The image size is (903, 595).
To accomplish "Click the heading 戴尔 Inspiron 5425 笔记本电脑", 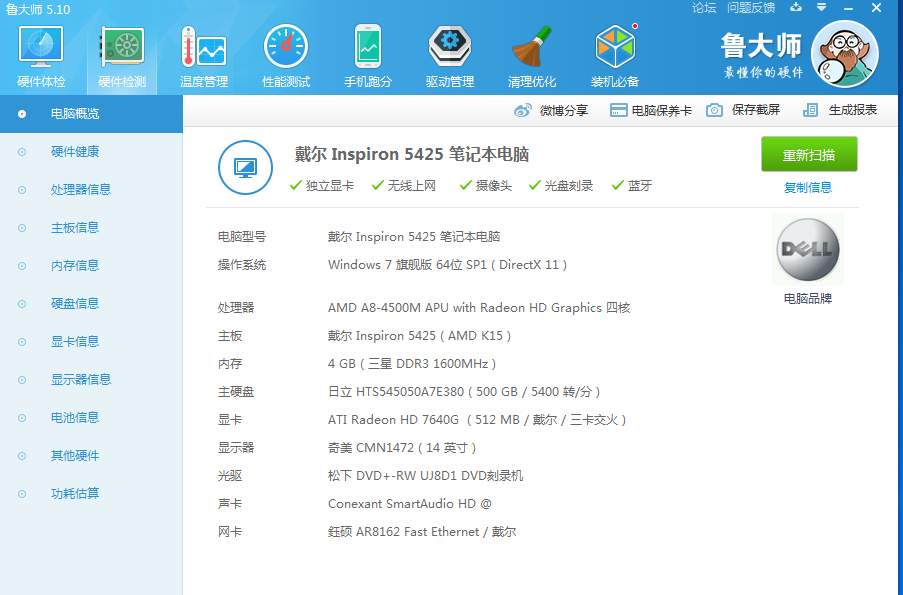I will click(412, 154).
